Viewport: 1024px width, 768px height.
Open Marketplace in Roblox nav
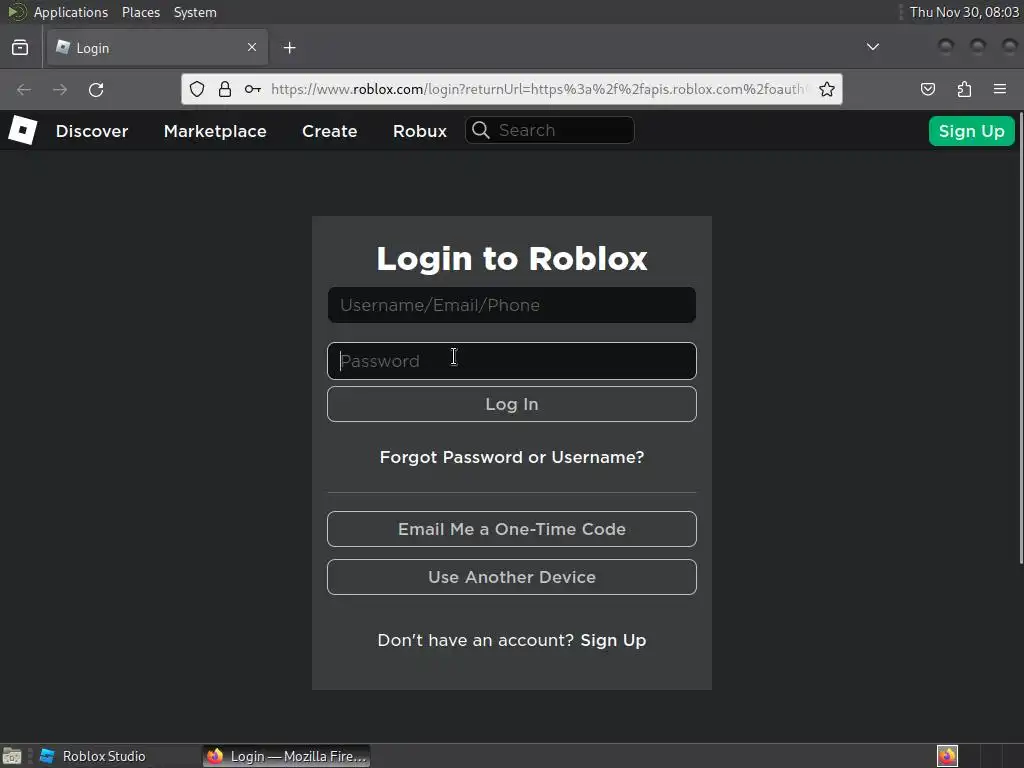[215, 131]
